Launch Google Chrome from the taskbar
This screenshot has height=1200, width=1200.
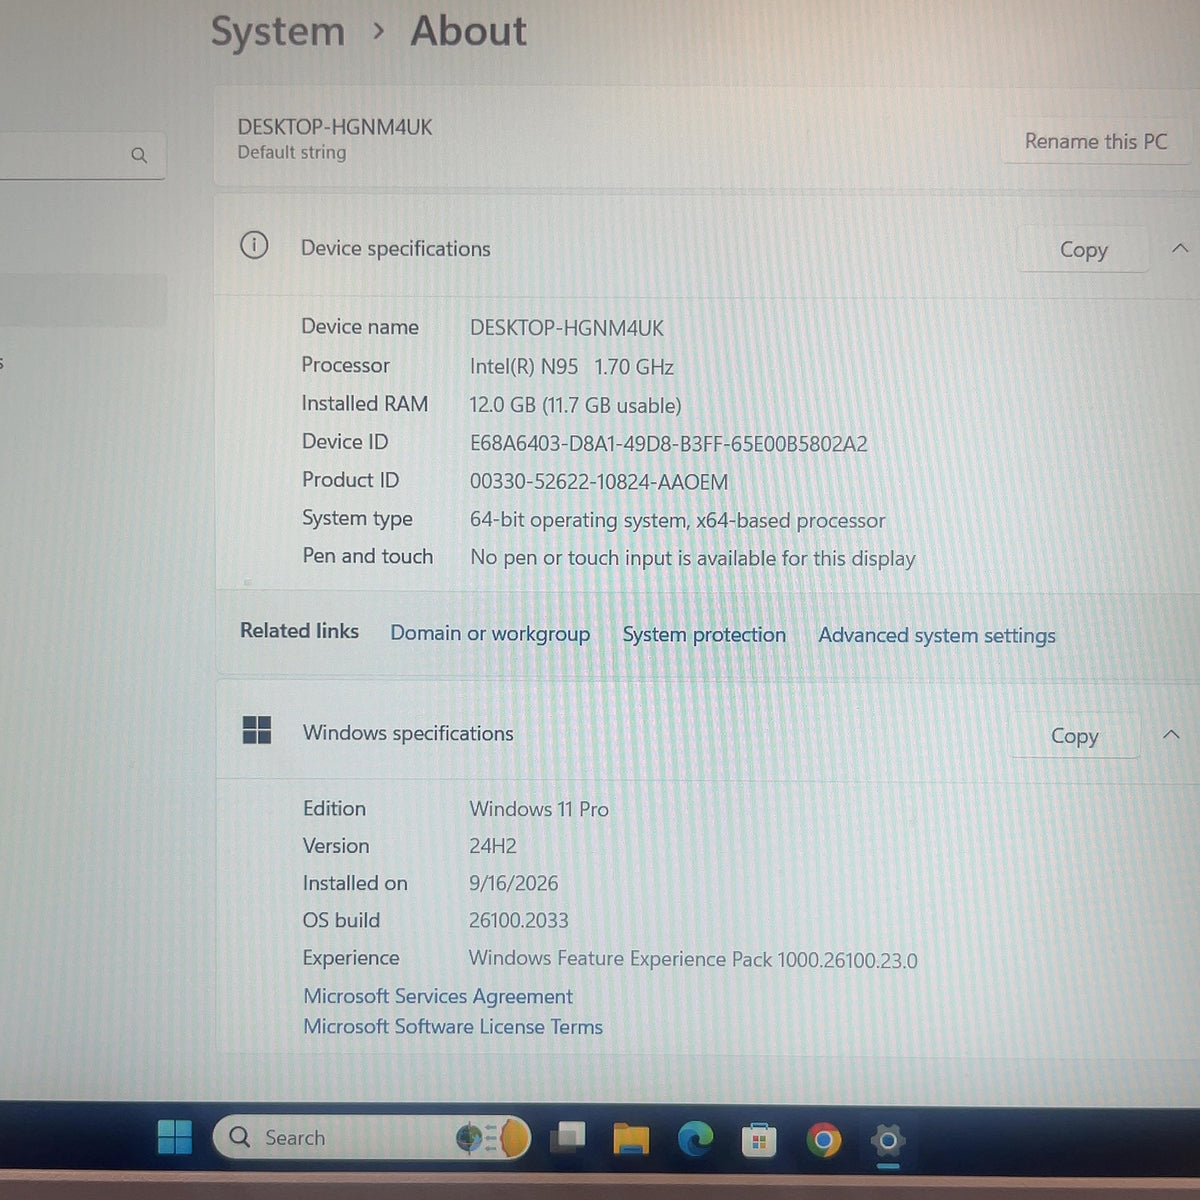click(x=823, y=1139)
